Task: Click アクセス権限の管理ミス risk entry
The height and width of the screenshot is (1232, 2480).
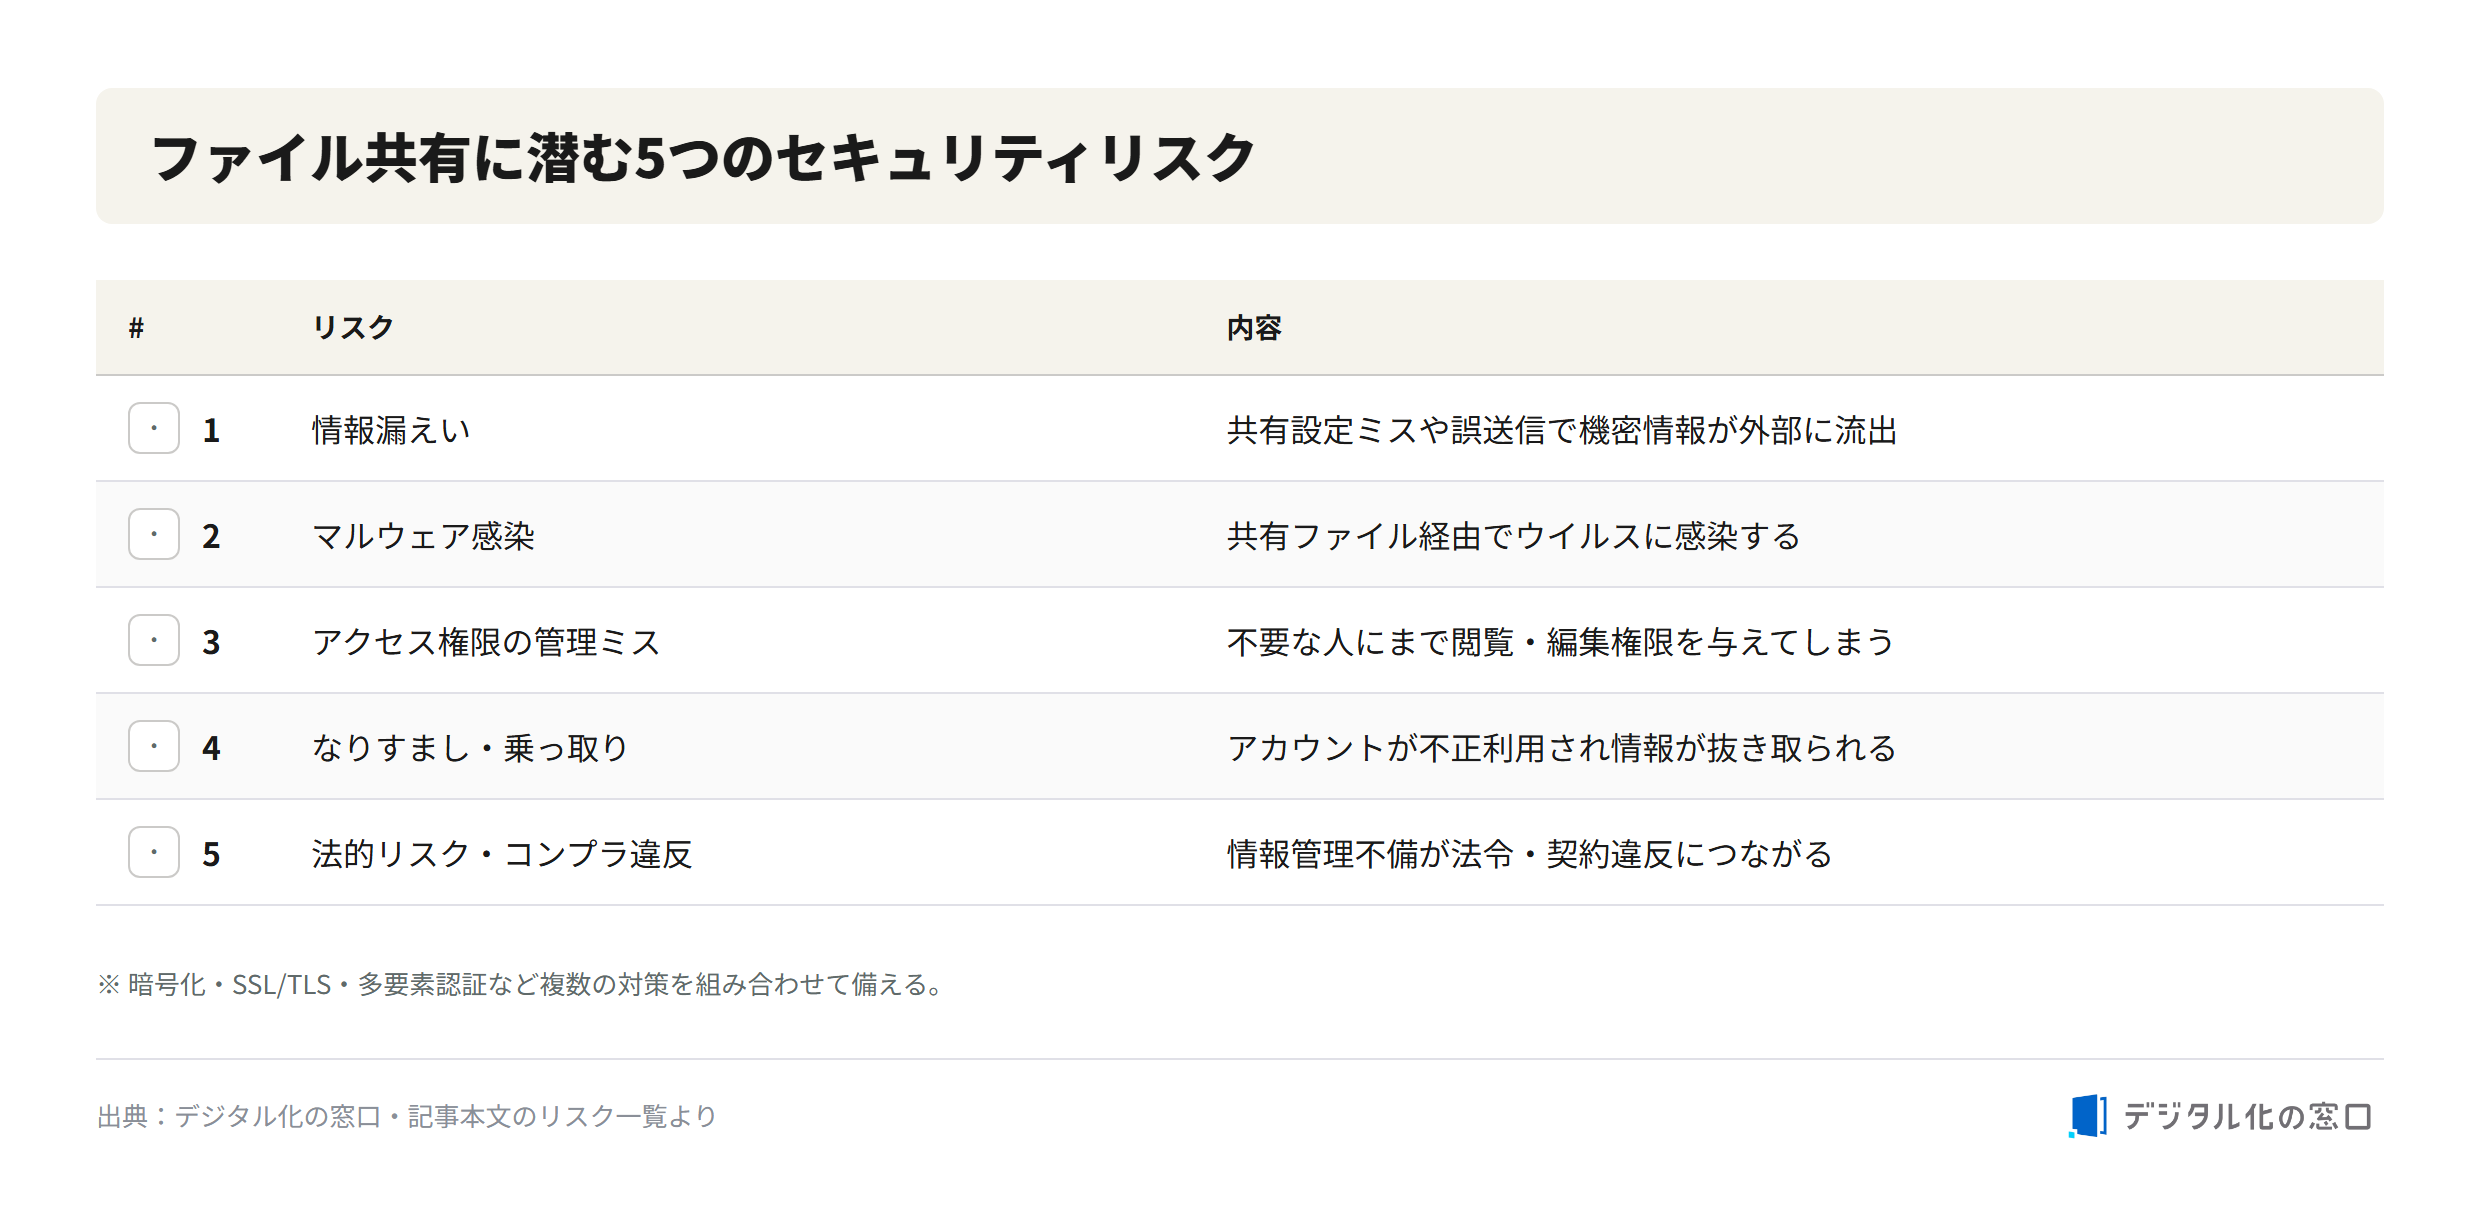Action: tap(486, 642)
